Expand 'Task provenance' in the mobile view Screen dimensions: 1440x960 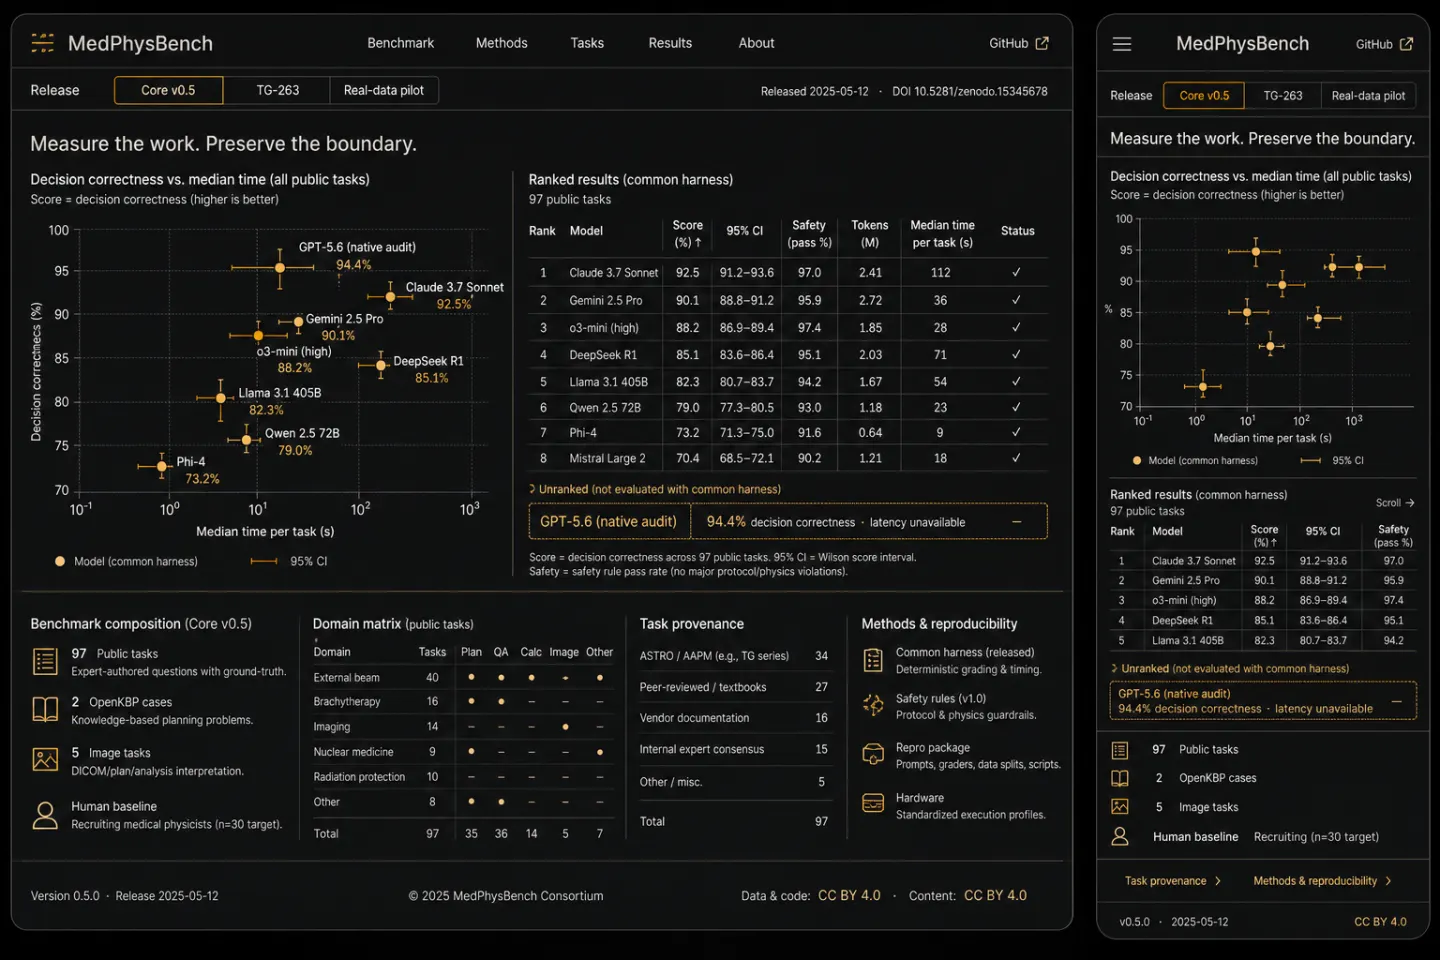point(1173,881)
